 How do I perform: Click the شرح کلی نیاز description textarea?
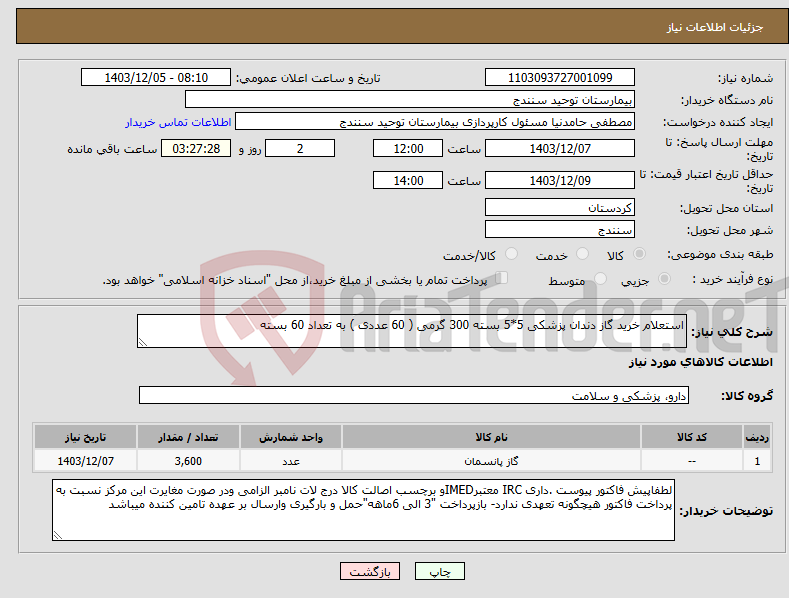[412, 331]
